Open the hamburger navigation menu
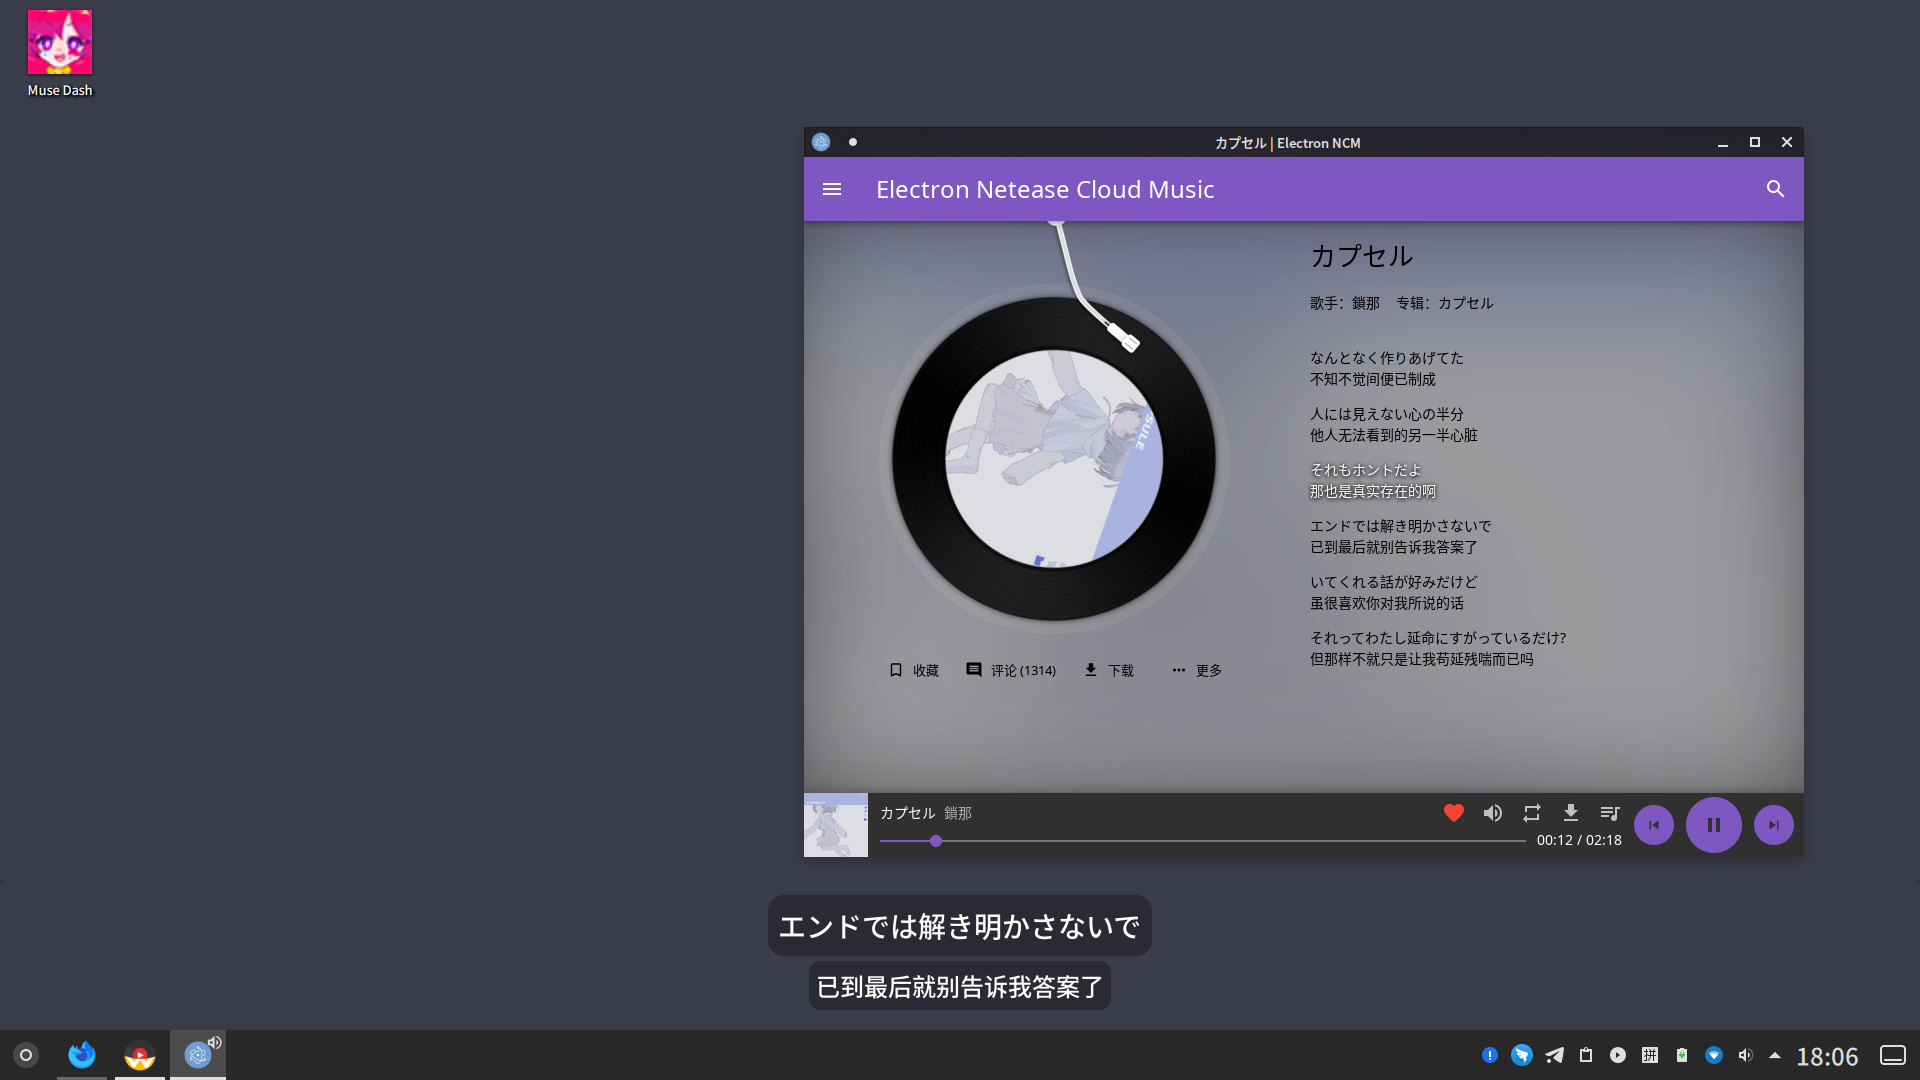Image resolution: width=1920 pixels, height=1080 pixels. 832,189
